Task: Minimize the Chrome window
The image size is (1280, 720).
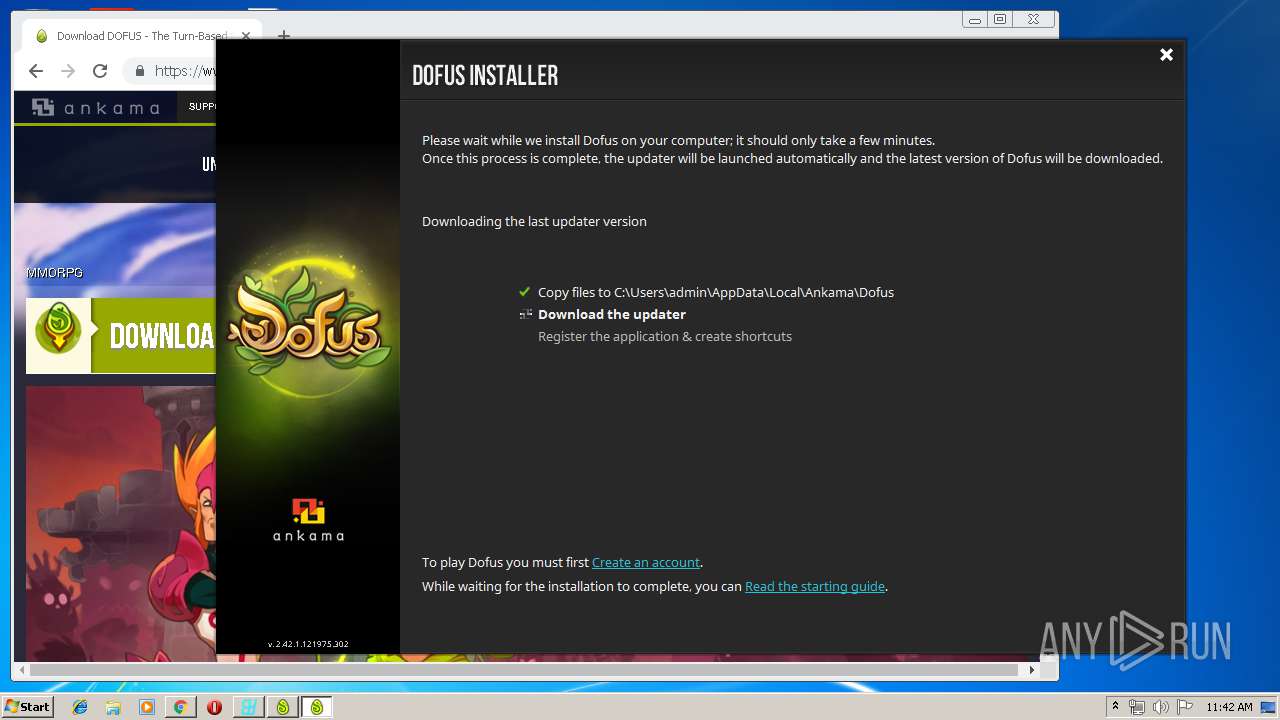Action: pyautogui.click(x=975, y=19)
